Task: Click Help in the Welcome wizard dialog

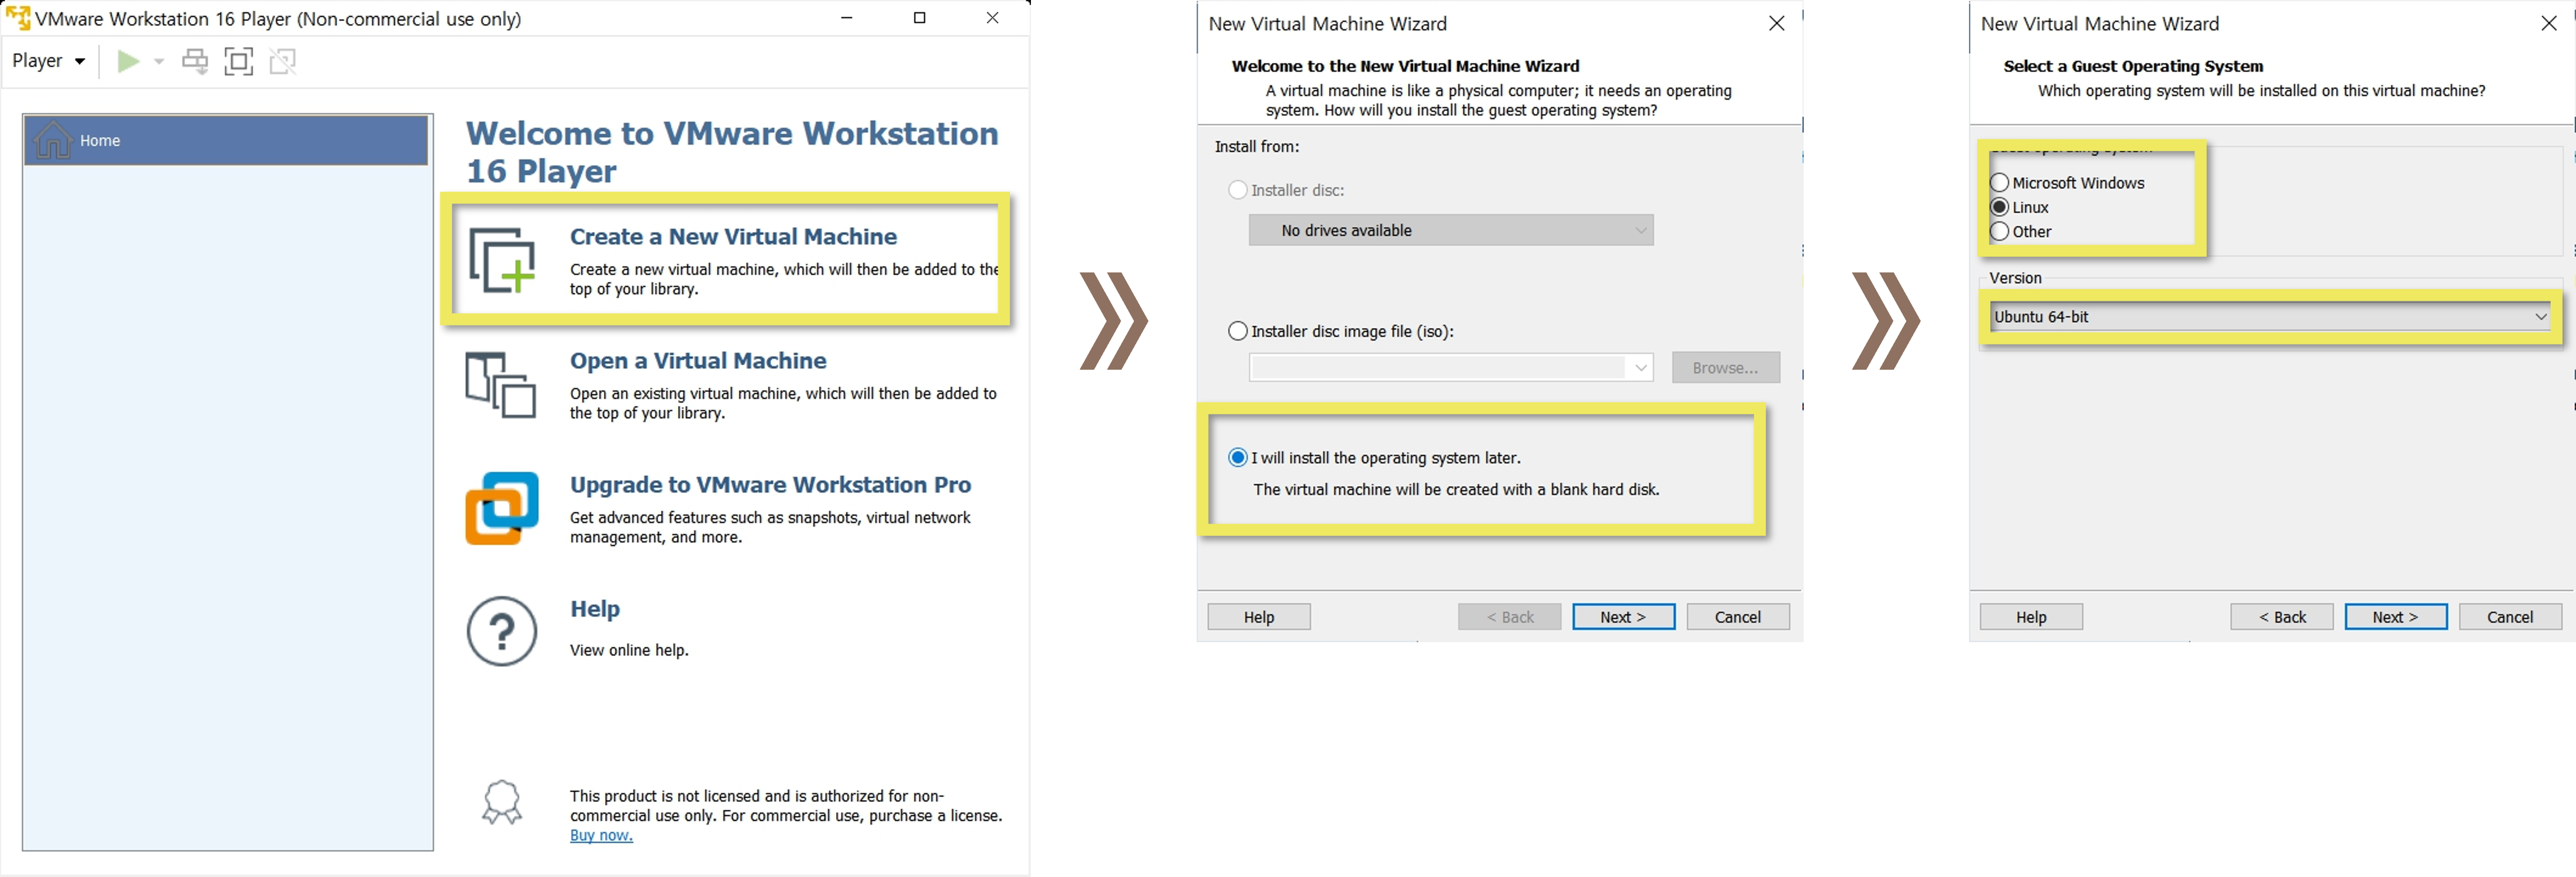Action: click(1259, 617)
